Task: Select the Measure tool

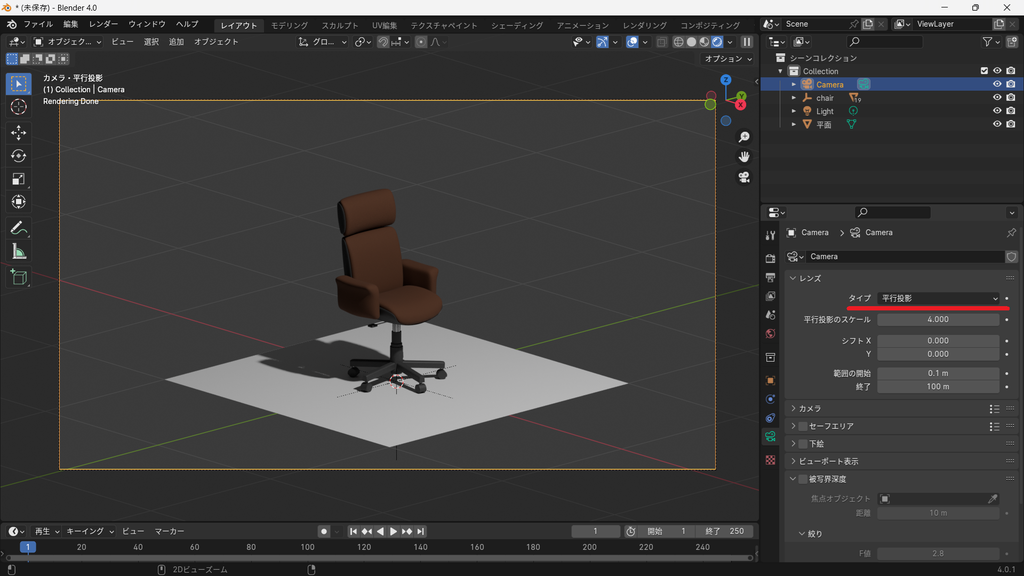Action: [x=18, y=251]
